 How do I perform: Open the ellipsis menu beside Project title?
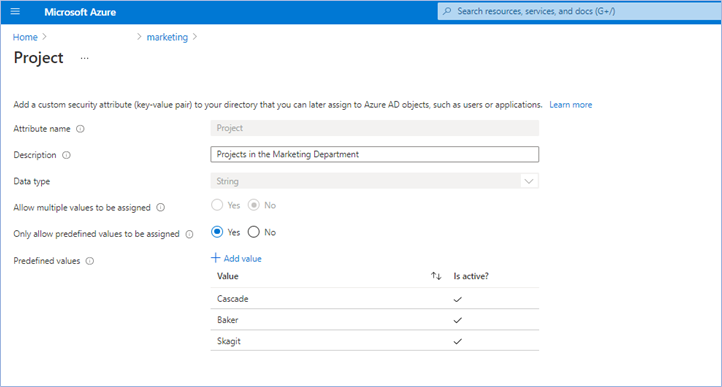click(x=84, y=59)
